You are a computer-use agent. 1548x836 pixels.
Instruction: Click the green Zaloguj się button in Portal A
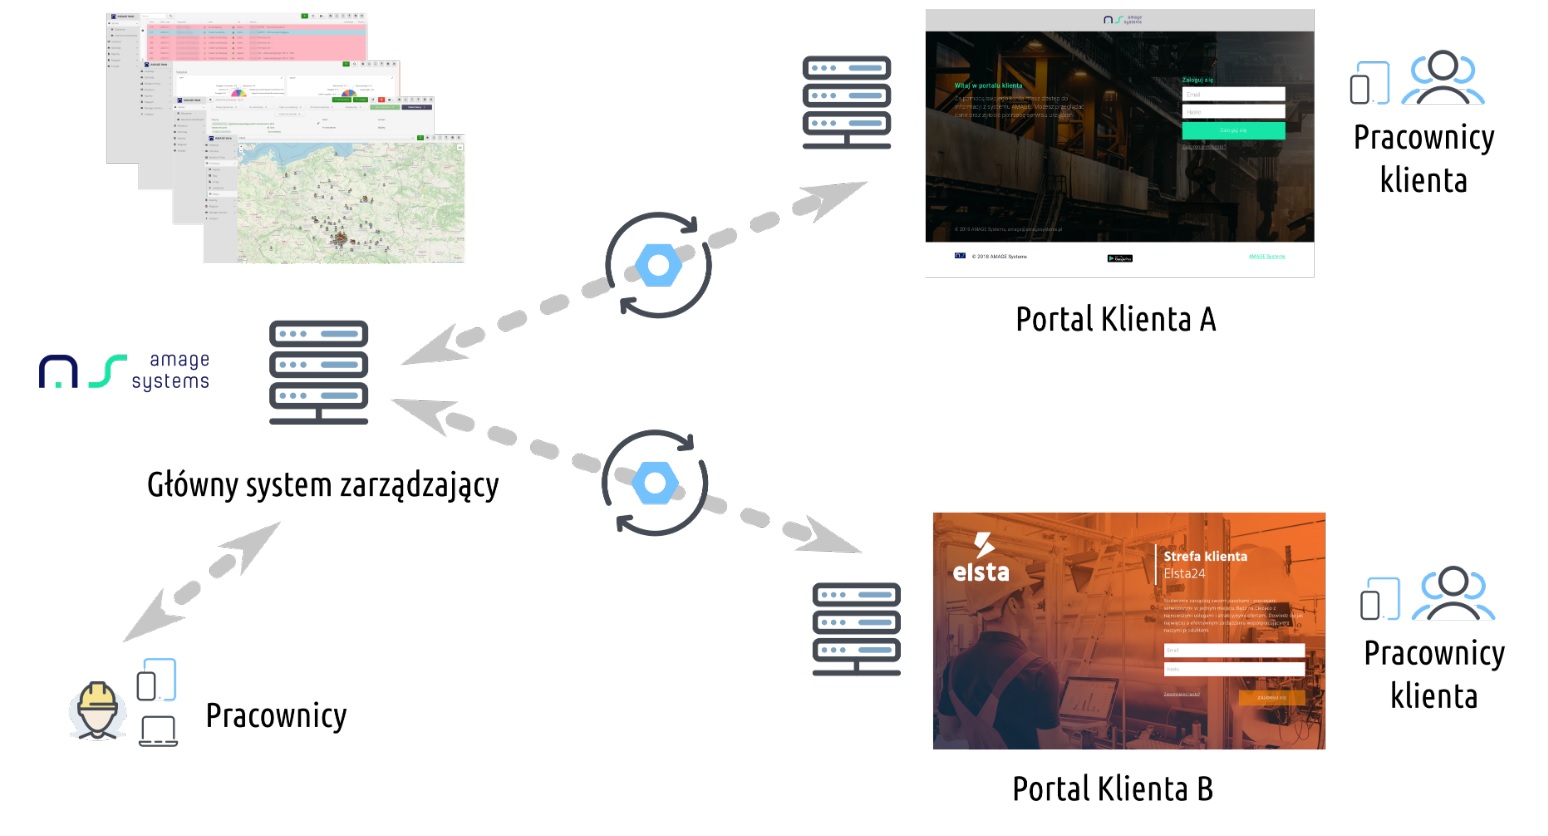(x=1234, y=130)
